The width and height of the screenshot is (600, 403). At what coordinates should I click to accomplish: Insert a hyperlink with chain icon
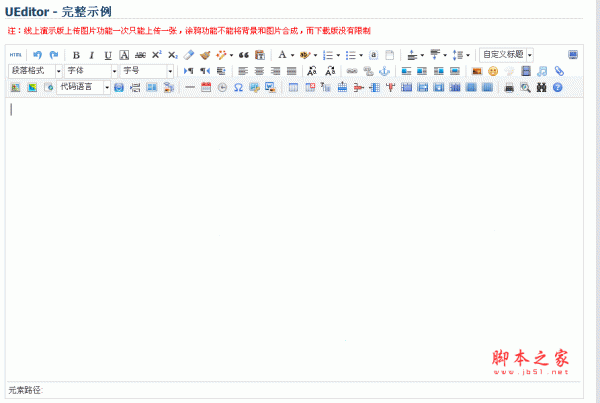click(352, 71)
